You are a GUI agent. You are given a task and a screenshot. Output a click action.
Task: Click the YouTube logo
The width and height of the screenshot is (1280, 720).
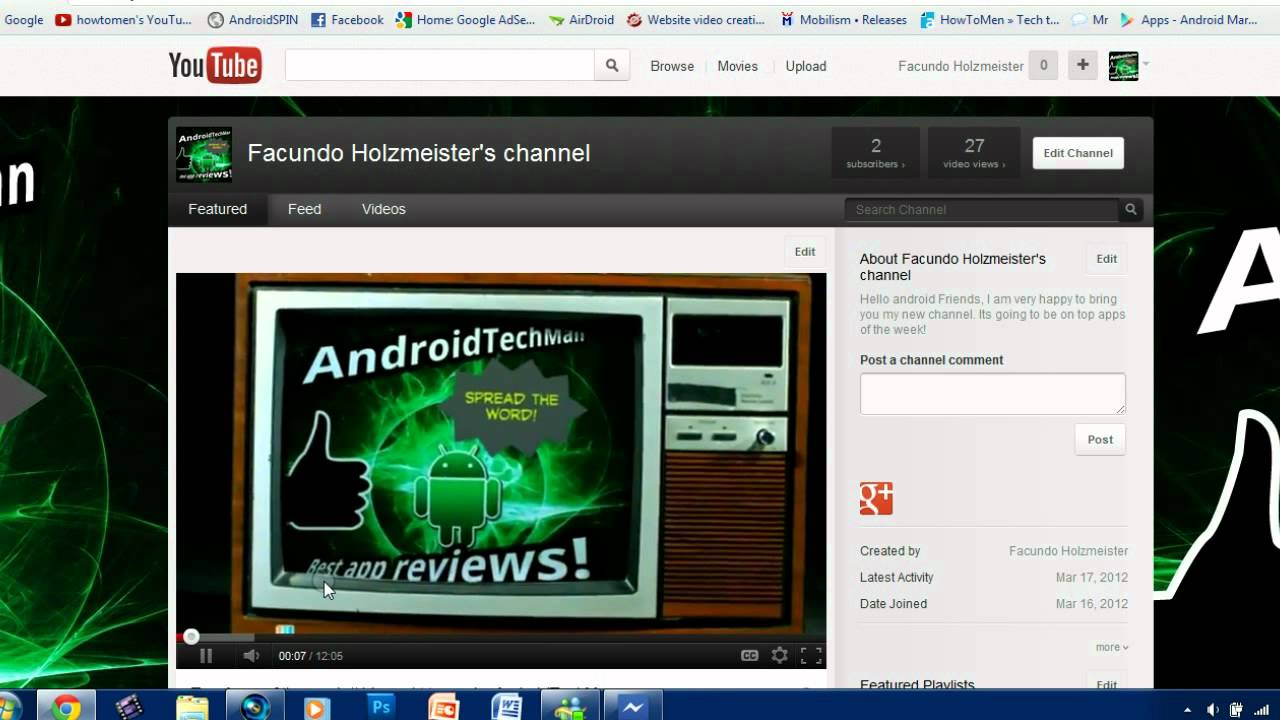pos(215,66)
